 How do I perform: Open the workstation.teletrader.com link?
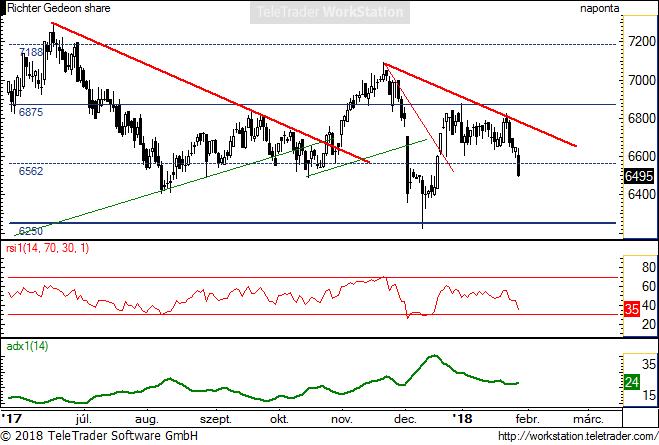[x=578, y=436]
